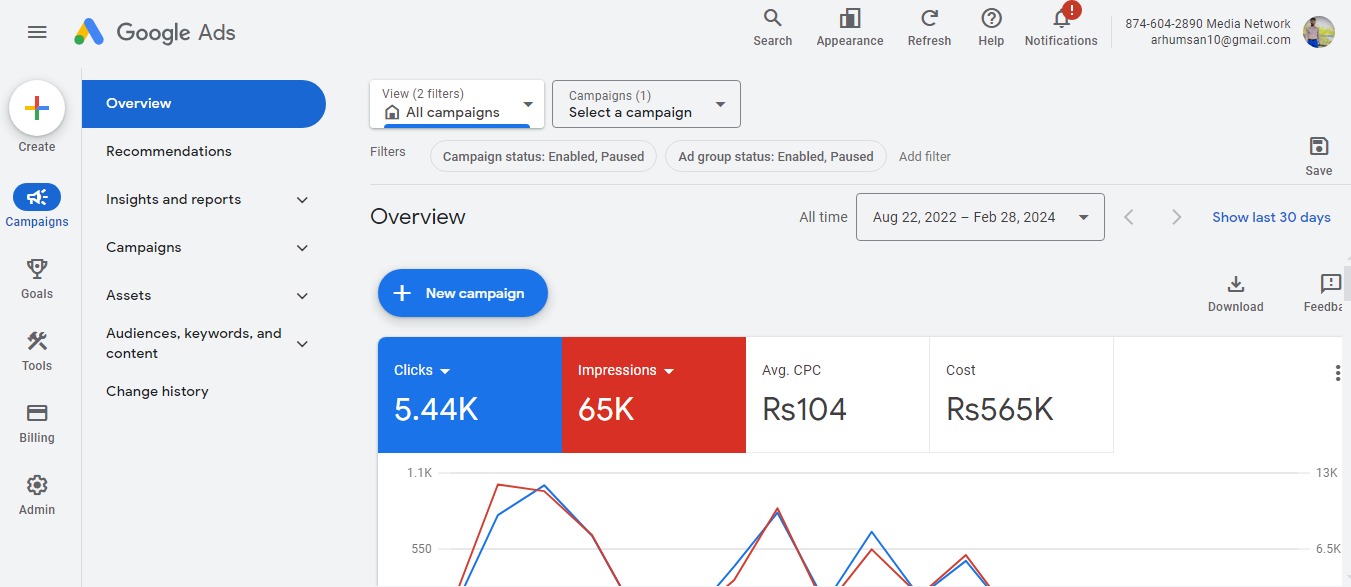Screen dimensions: 1351x587
Task: Click the Show last 30 days link
Action: point(1271,217)
